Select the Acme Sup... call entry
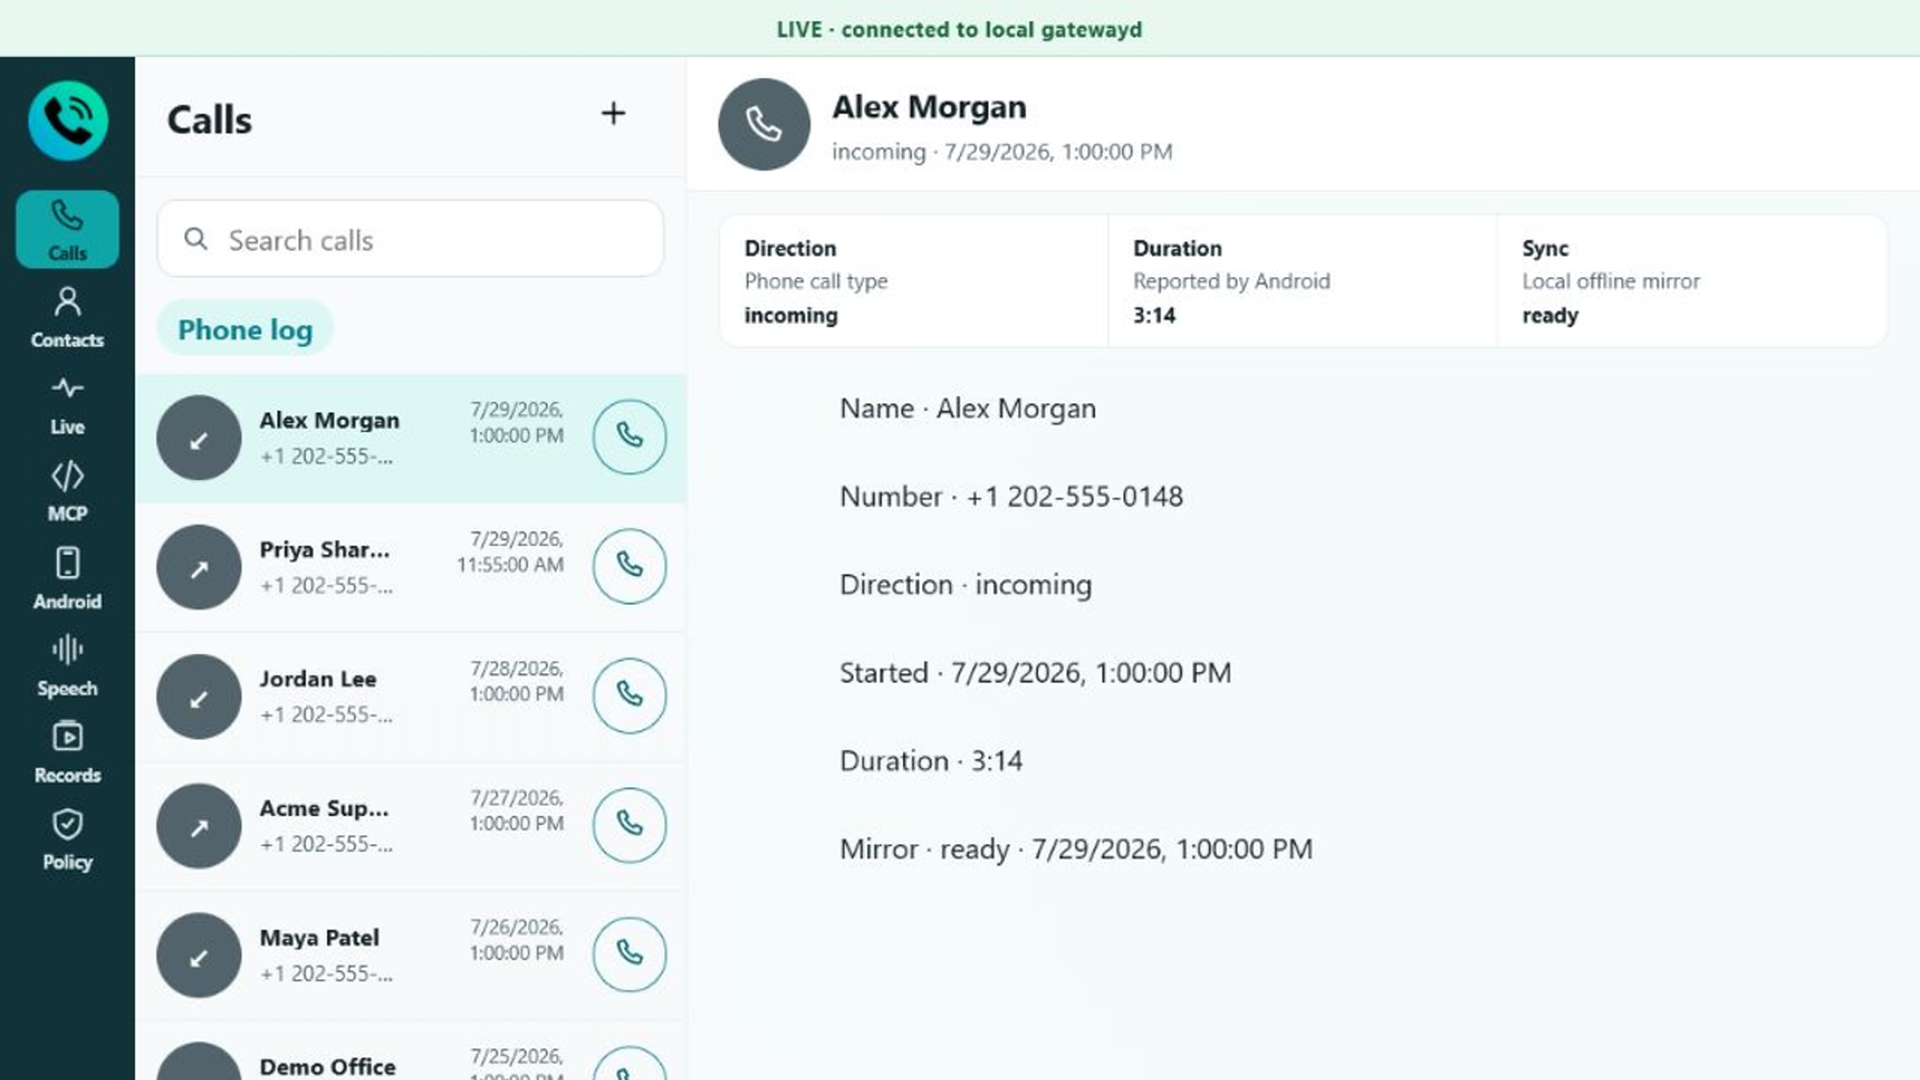 (x=410, y=826)
